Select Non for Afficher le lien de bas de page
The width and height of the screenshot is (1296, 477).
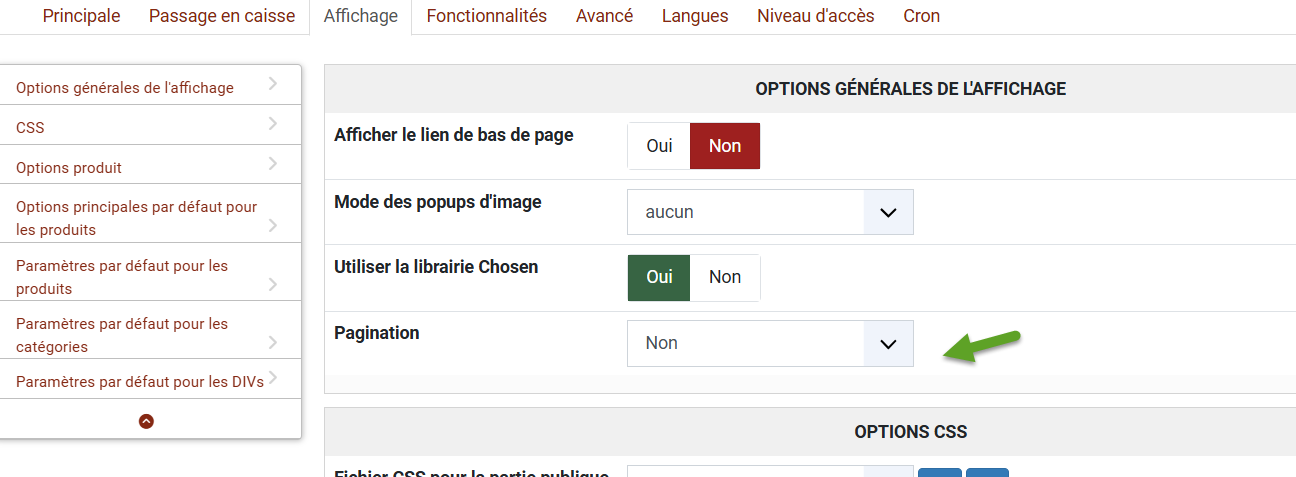[x=725, y=146]
